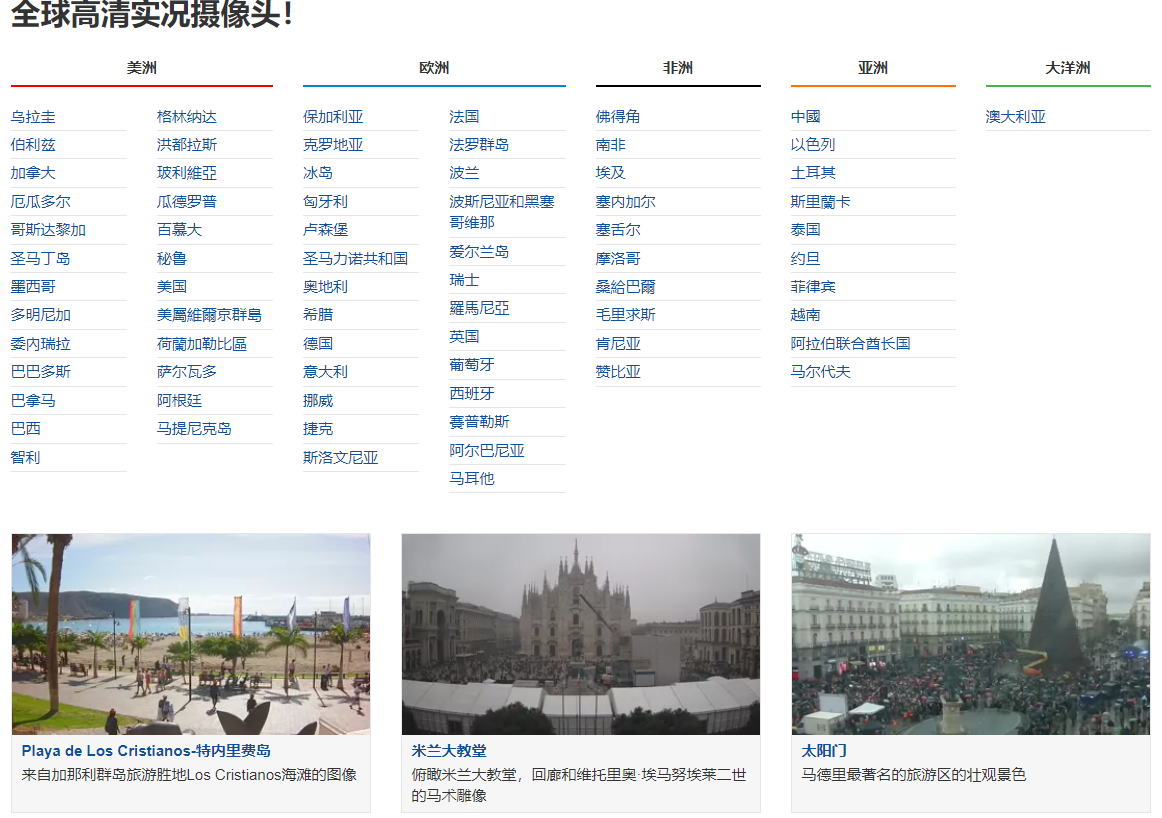The image size is (1162, 818).
Task: Choose 肯尼亚 in the Africa column
Action: (618, 344)
